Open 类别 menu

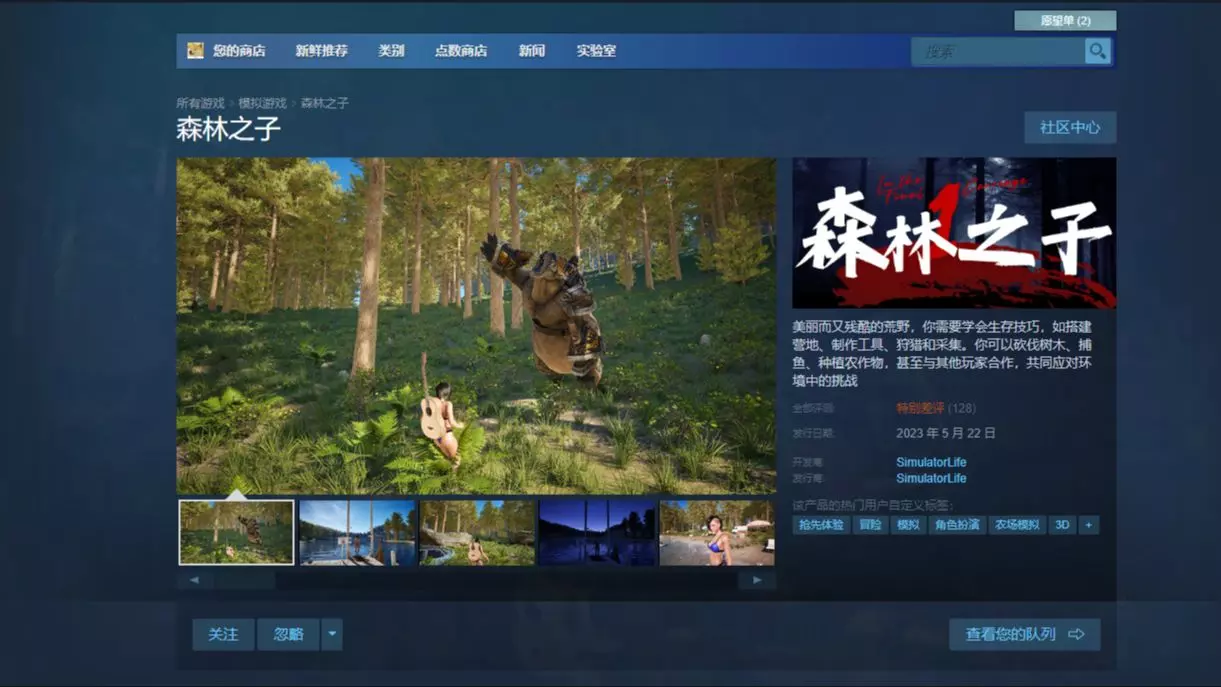391,51
